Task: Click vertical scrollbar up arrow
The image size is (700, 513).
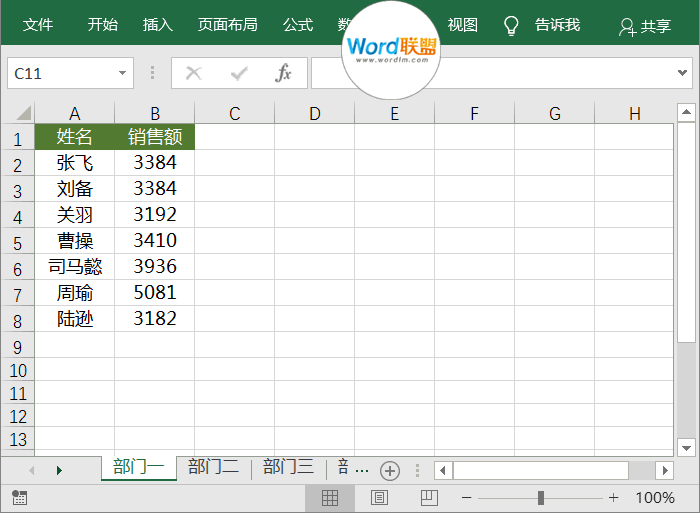Action: [x=686, y=112]
